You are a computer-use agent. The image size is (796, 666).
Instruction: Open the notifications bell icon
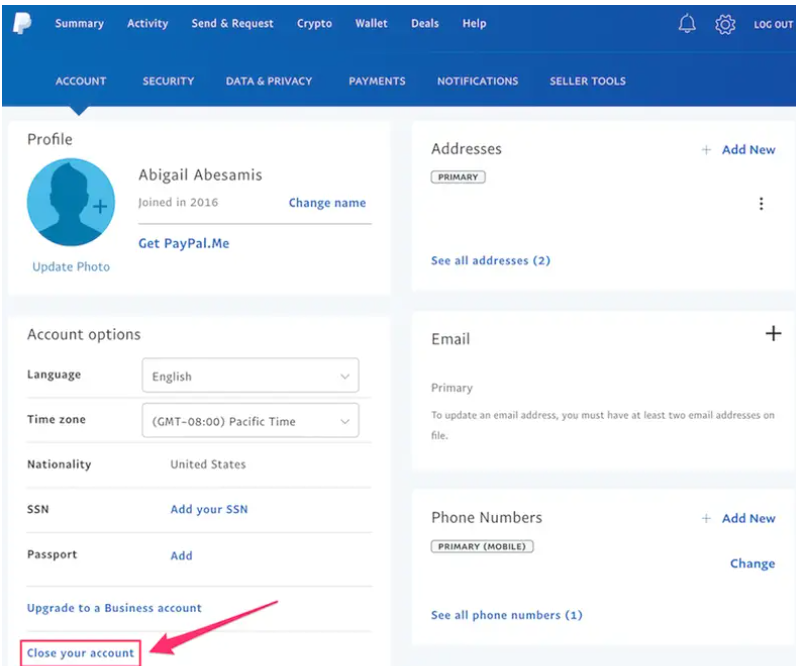pos(687,23)
